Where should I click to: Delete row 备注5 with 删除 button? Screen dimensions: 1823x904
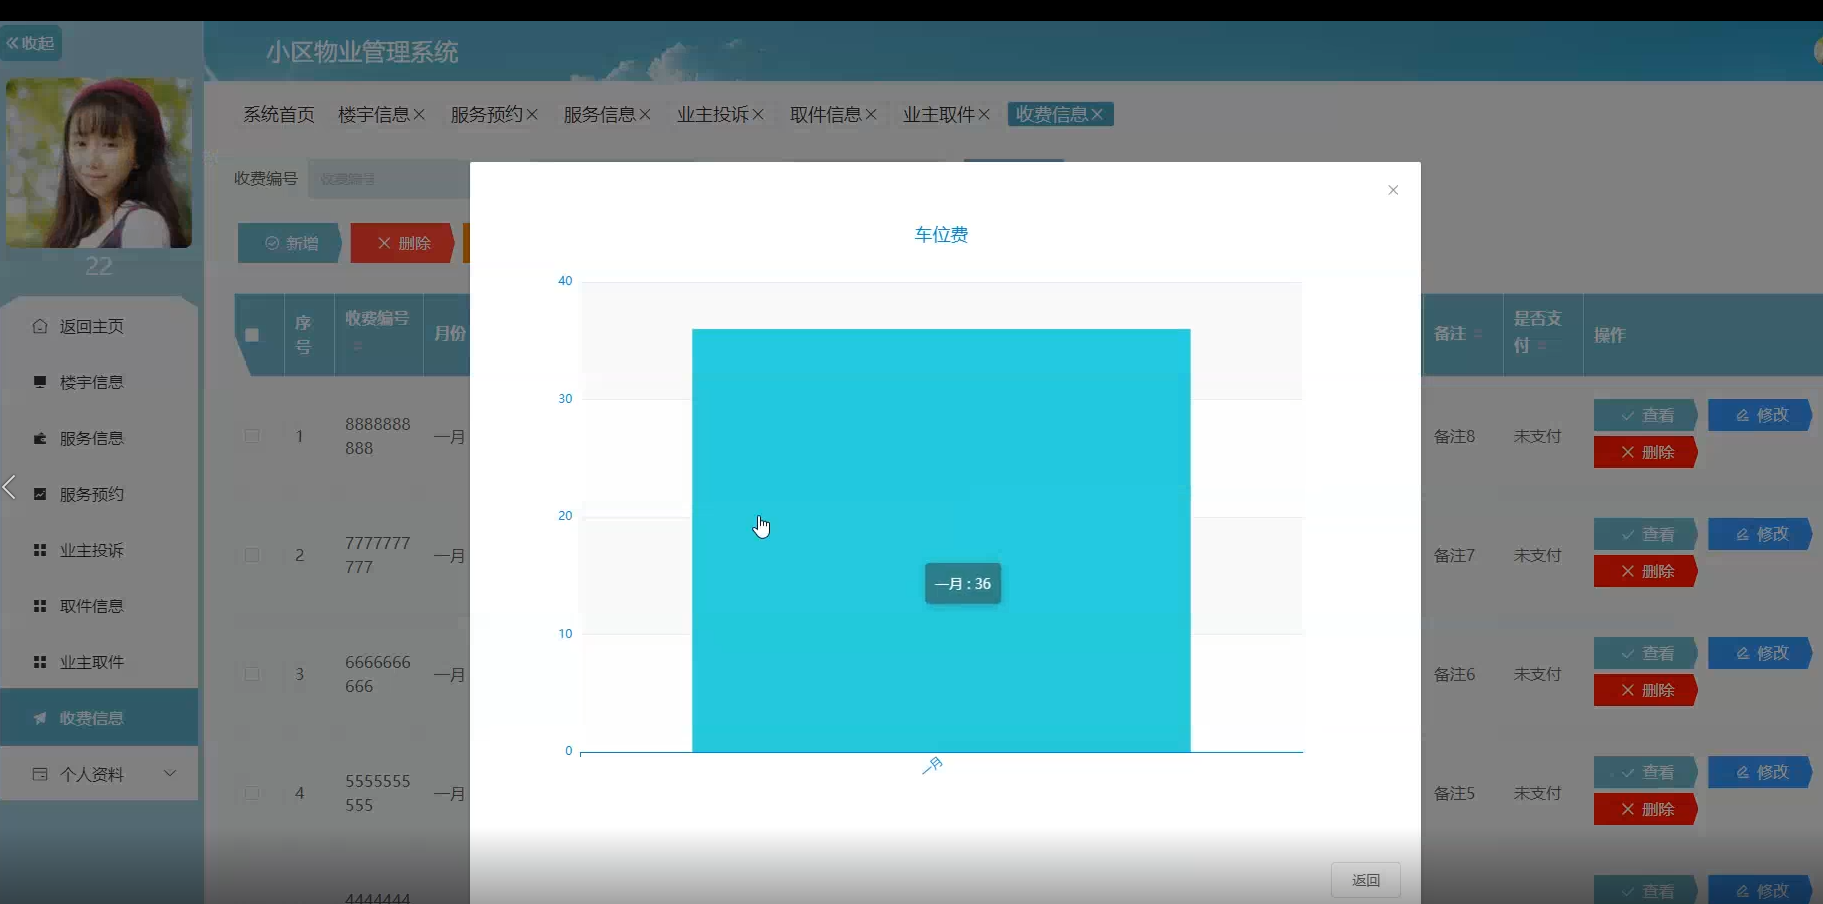(1645, 809)
